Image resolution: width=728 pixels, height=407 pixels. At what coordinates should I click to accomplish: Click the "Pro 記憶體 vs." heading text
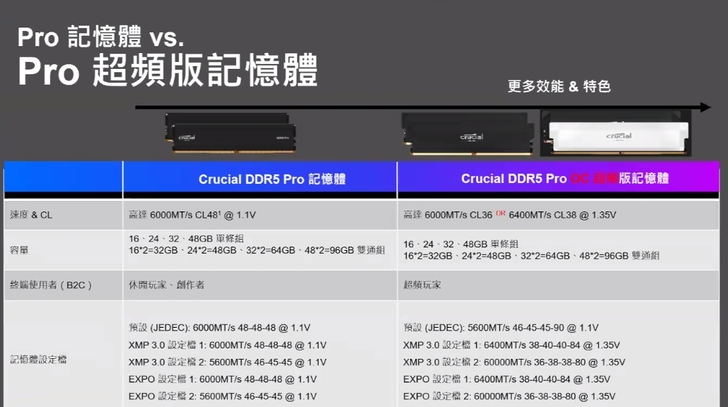(101, 38)
